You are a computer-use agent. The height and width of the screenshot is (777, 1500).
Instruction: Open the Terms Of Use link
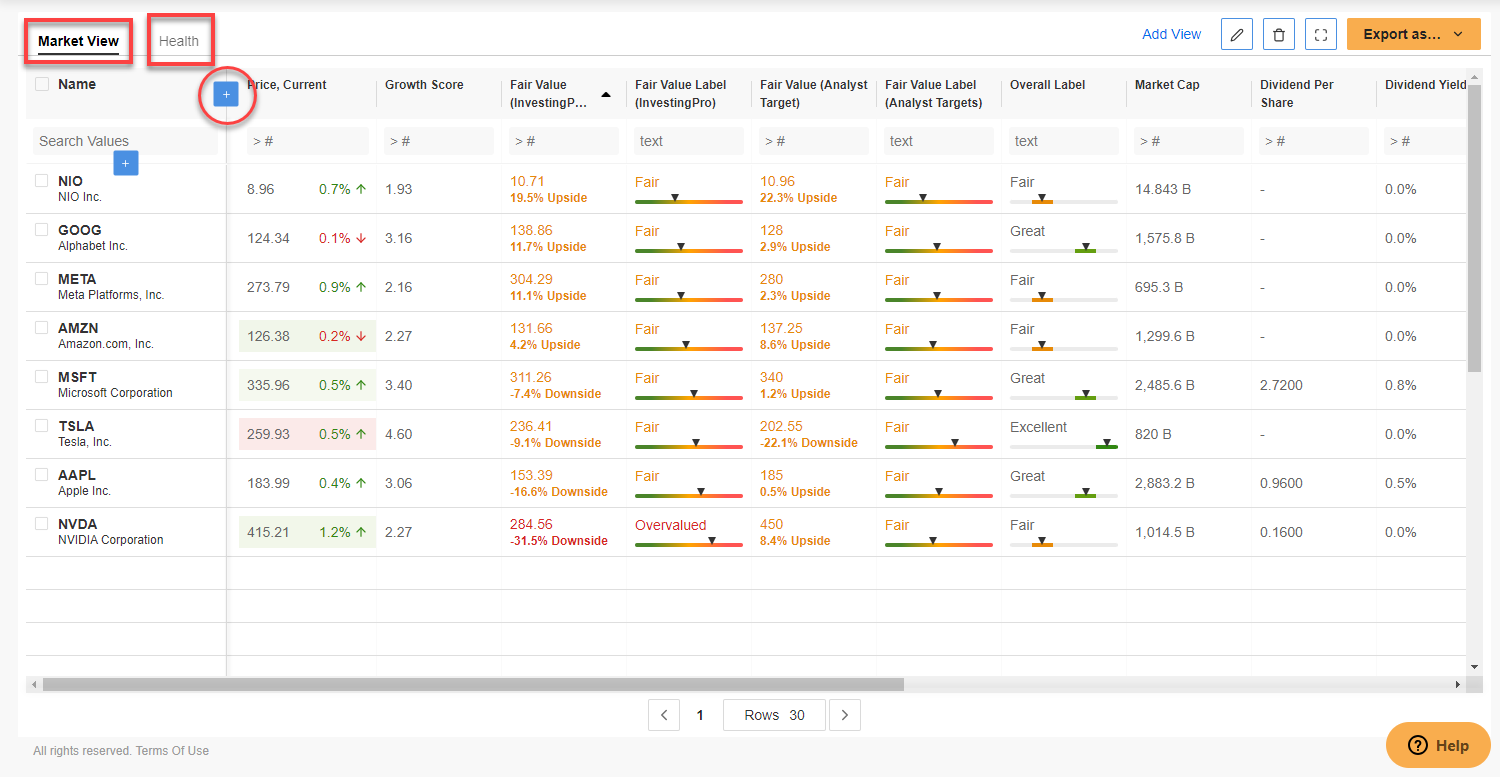point(172,751)
